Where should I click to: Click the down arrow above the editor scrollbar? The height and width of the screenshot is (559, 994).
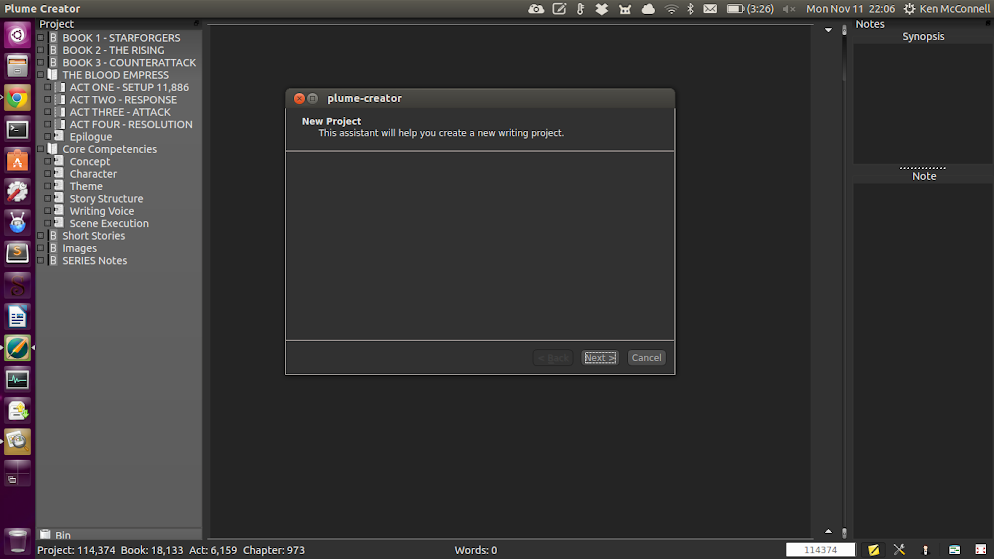click(828, 30)
